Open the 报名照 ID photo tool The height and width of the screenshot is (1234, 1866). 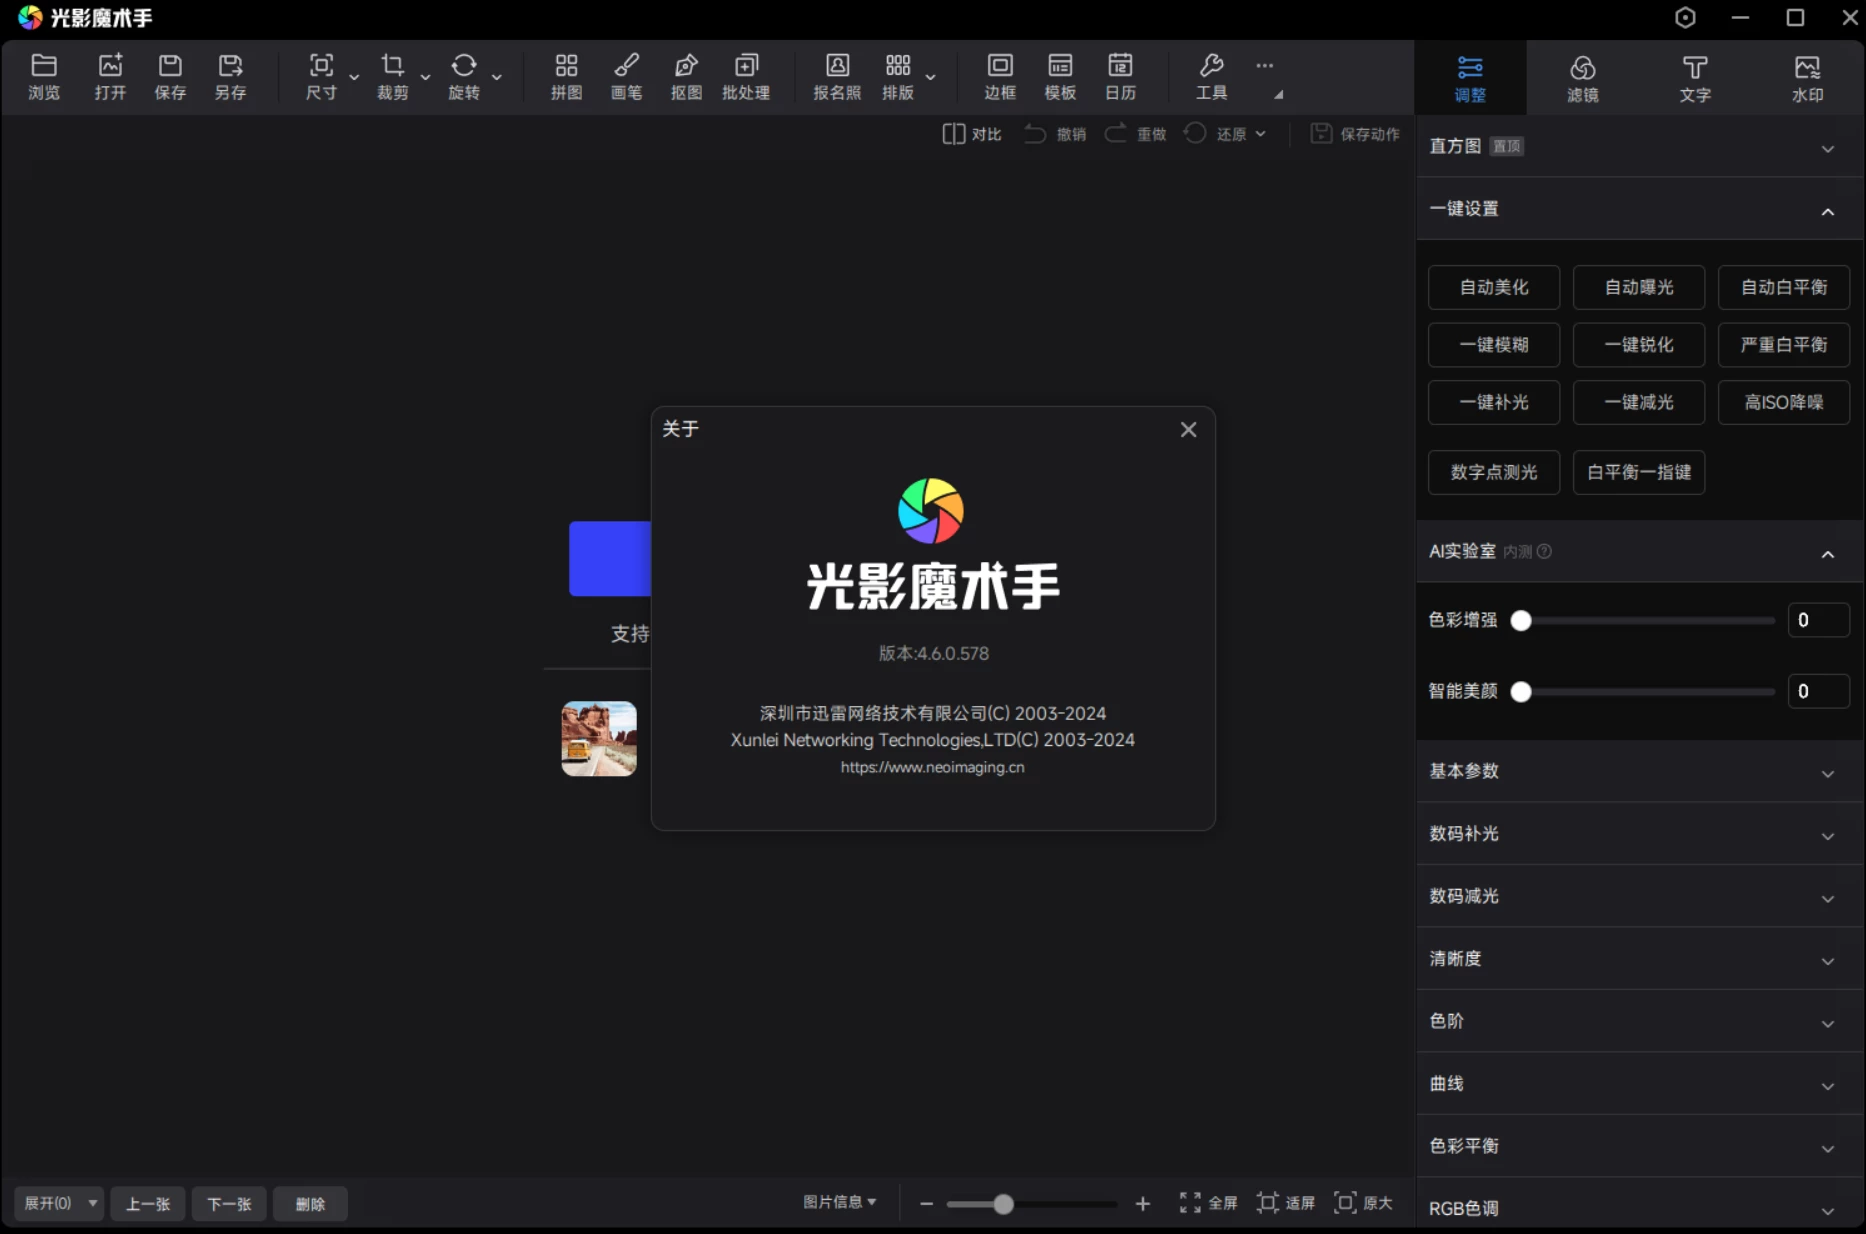[x=837, y=77]
